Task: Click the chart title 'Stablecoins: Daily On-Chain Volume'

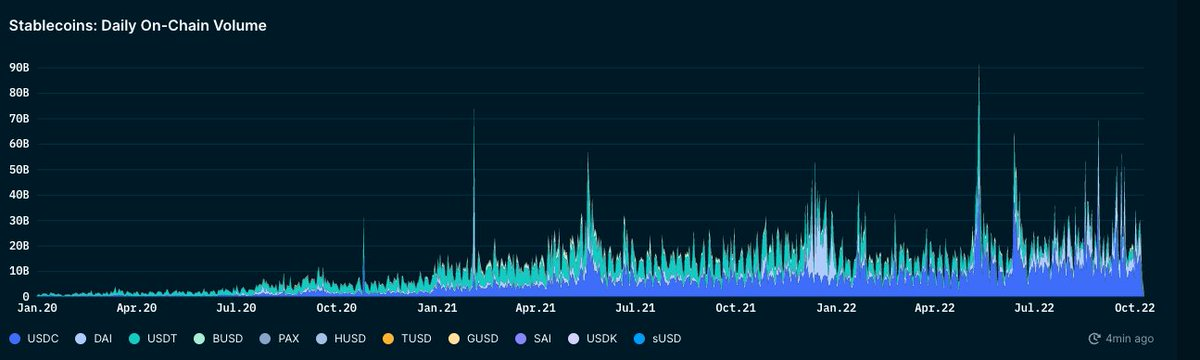Action: click(138, 26)
